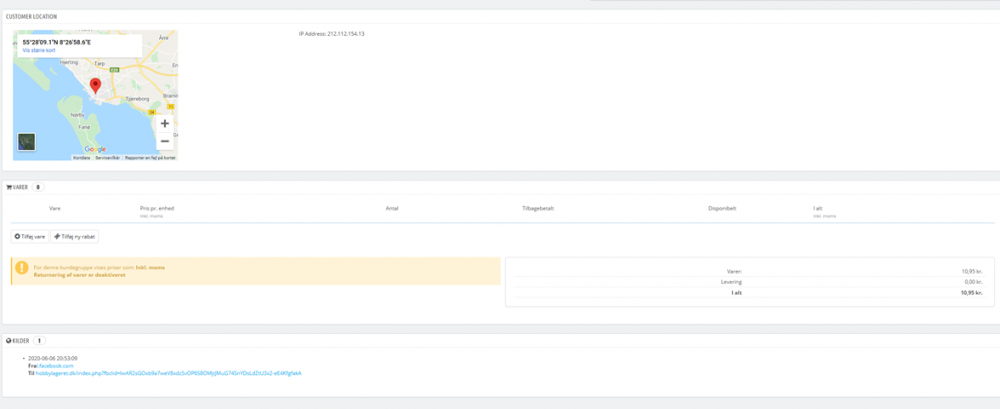Click the Google logo on the map

click(x=95, y=149)
